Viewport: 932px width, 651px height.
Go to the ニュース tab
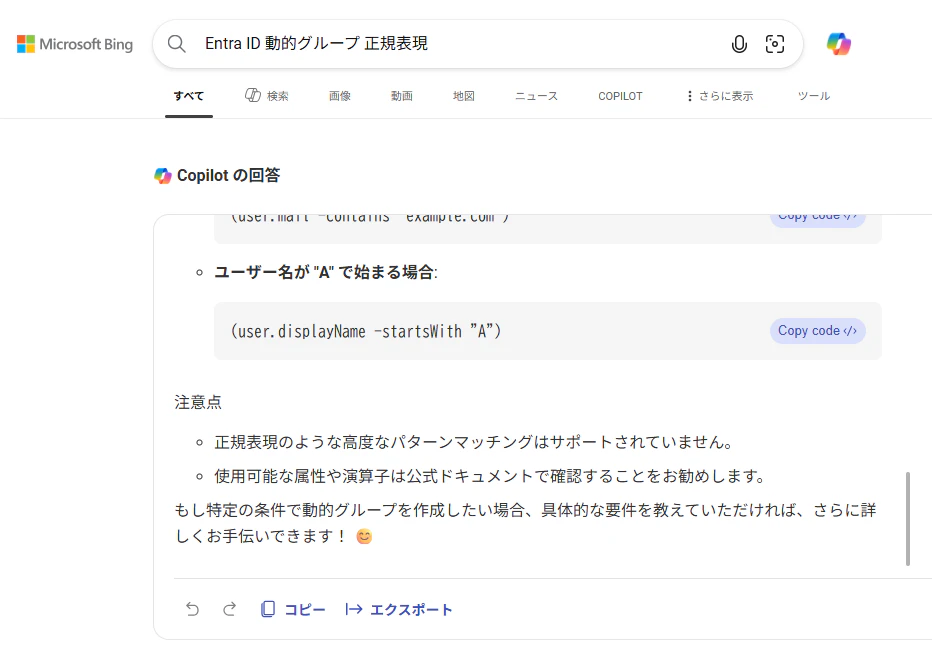tap(536, 96)
